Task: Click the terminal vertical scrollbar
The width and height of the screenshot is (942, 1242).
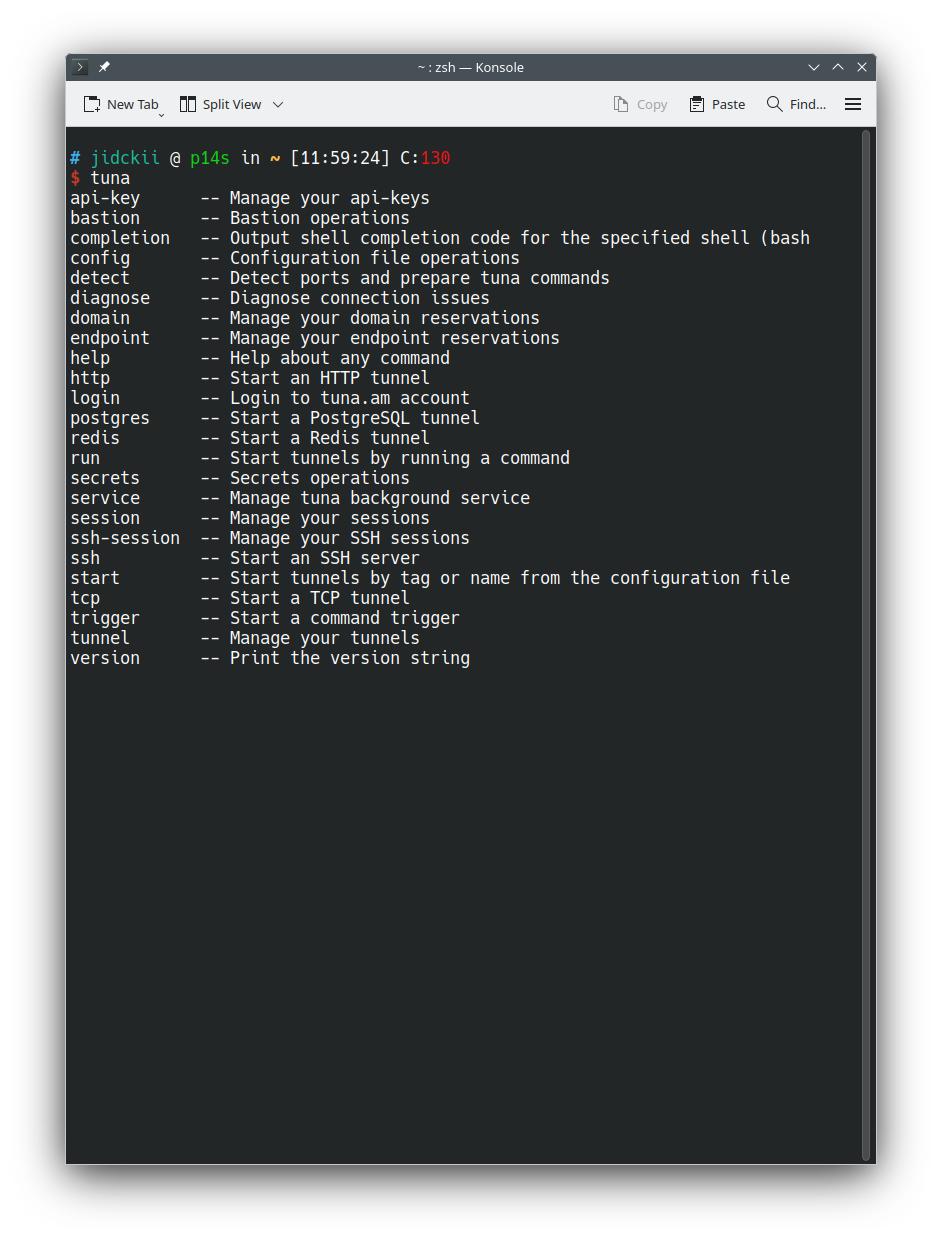Action: click(866, 640)
